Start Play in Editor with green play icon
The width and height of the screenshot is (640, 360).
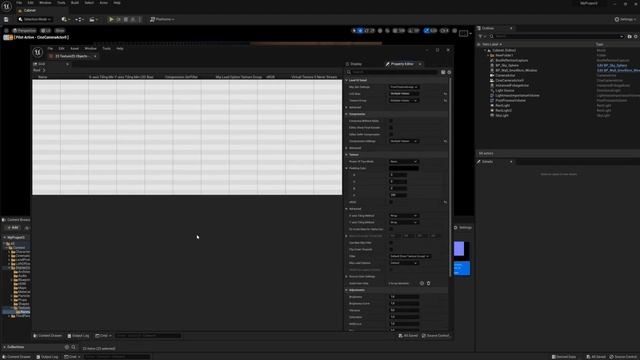coord(111,19)
